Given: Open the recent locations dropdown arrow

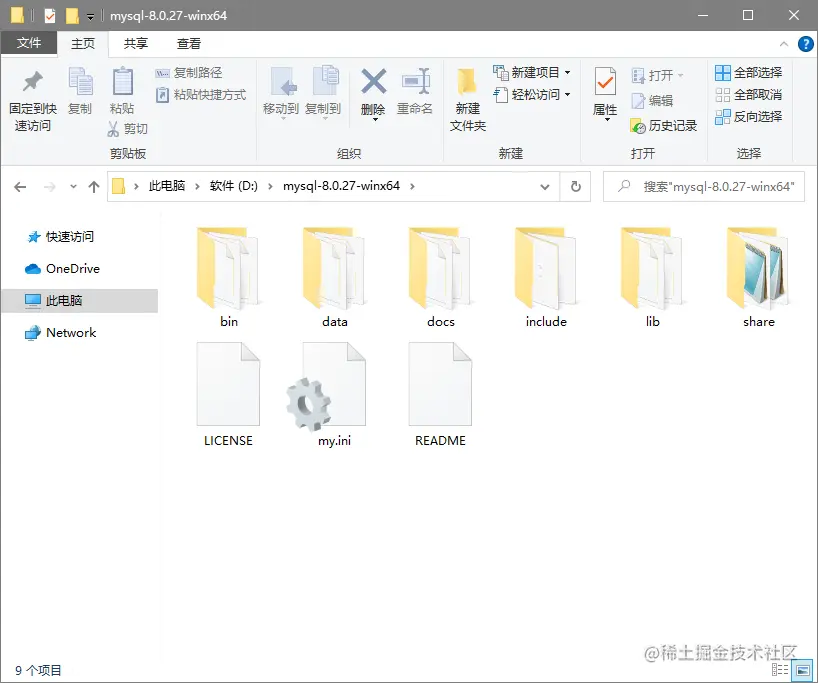Looking at the screenshot, I should [74, 187].
